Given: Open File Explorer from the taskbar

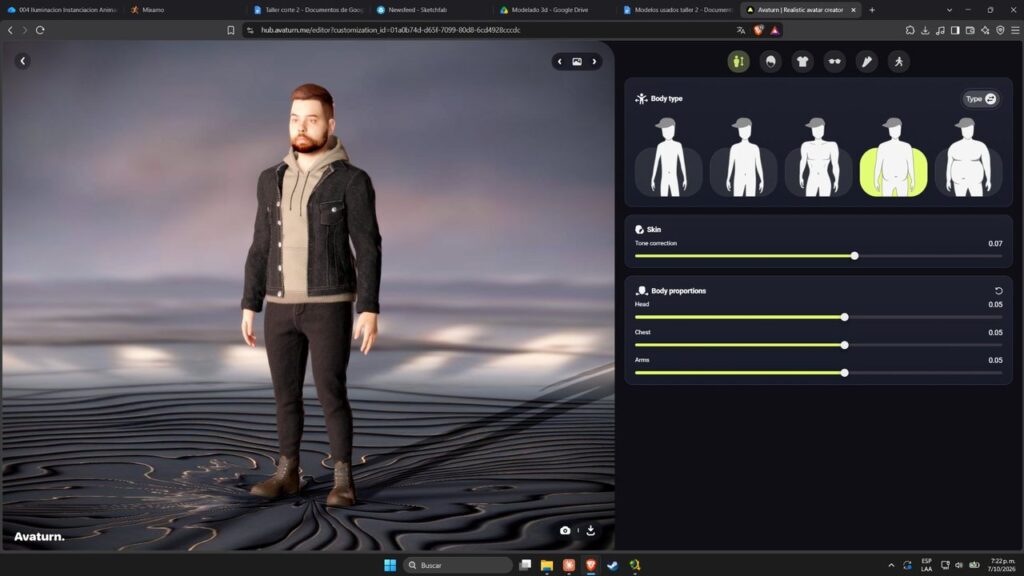Looking at the screenshot, I should (x=547, y=565).
